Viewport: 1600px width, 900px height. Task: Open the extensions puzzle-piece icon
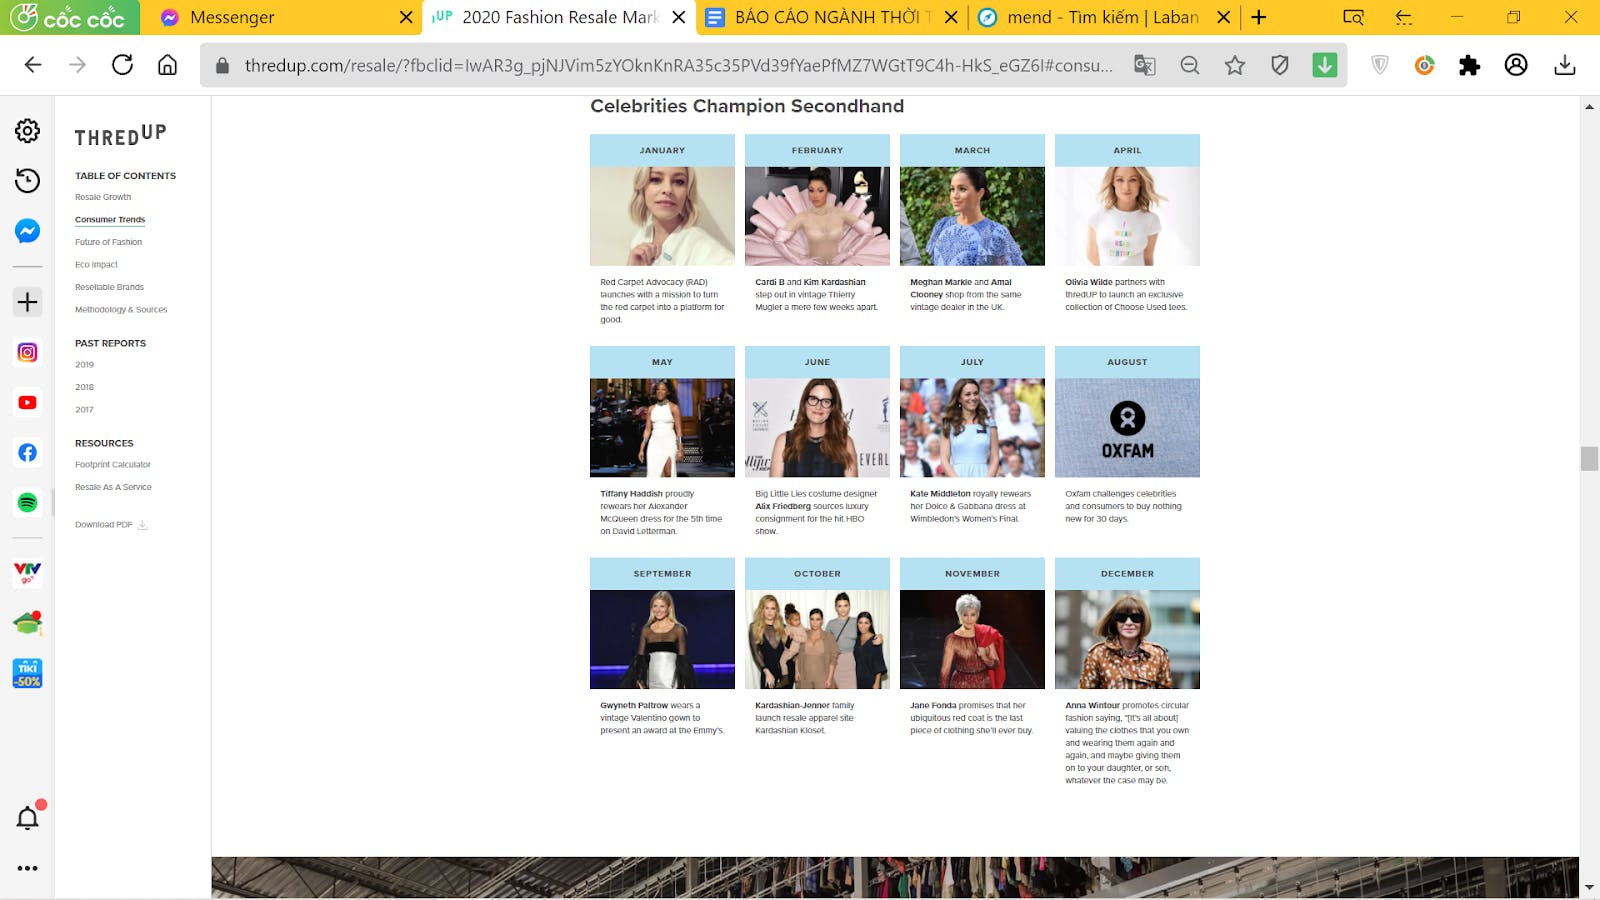tap(1469, 65)
